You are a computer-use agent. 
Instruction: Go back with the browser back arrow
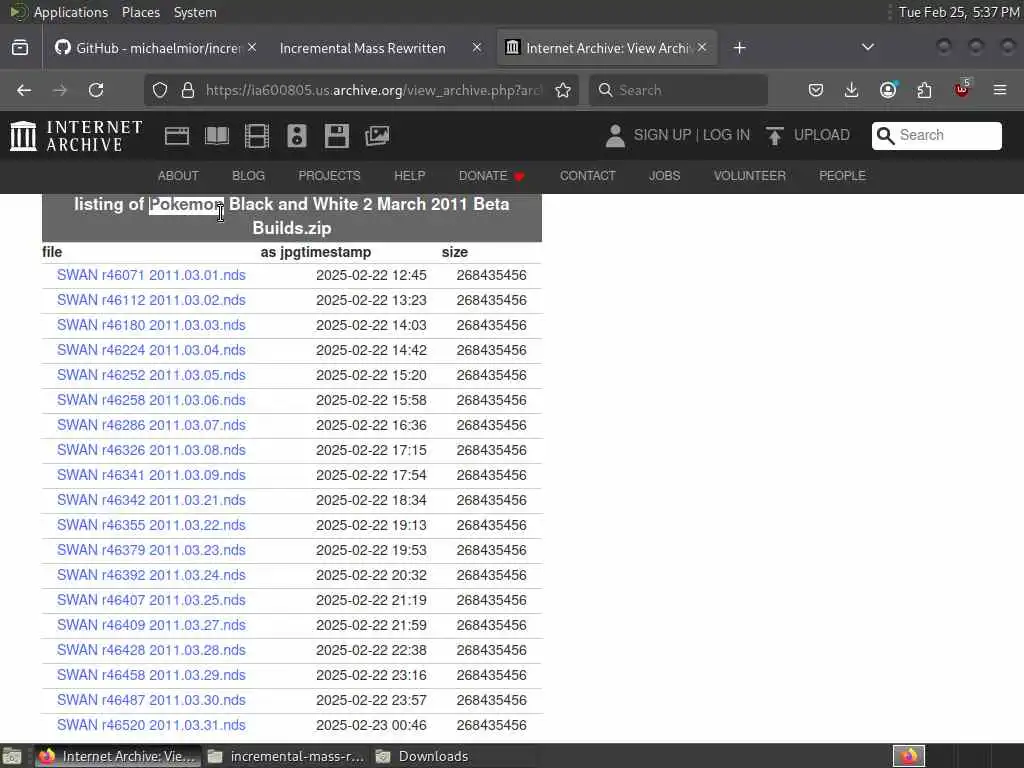(x=24, y=90)
